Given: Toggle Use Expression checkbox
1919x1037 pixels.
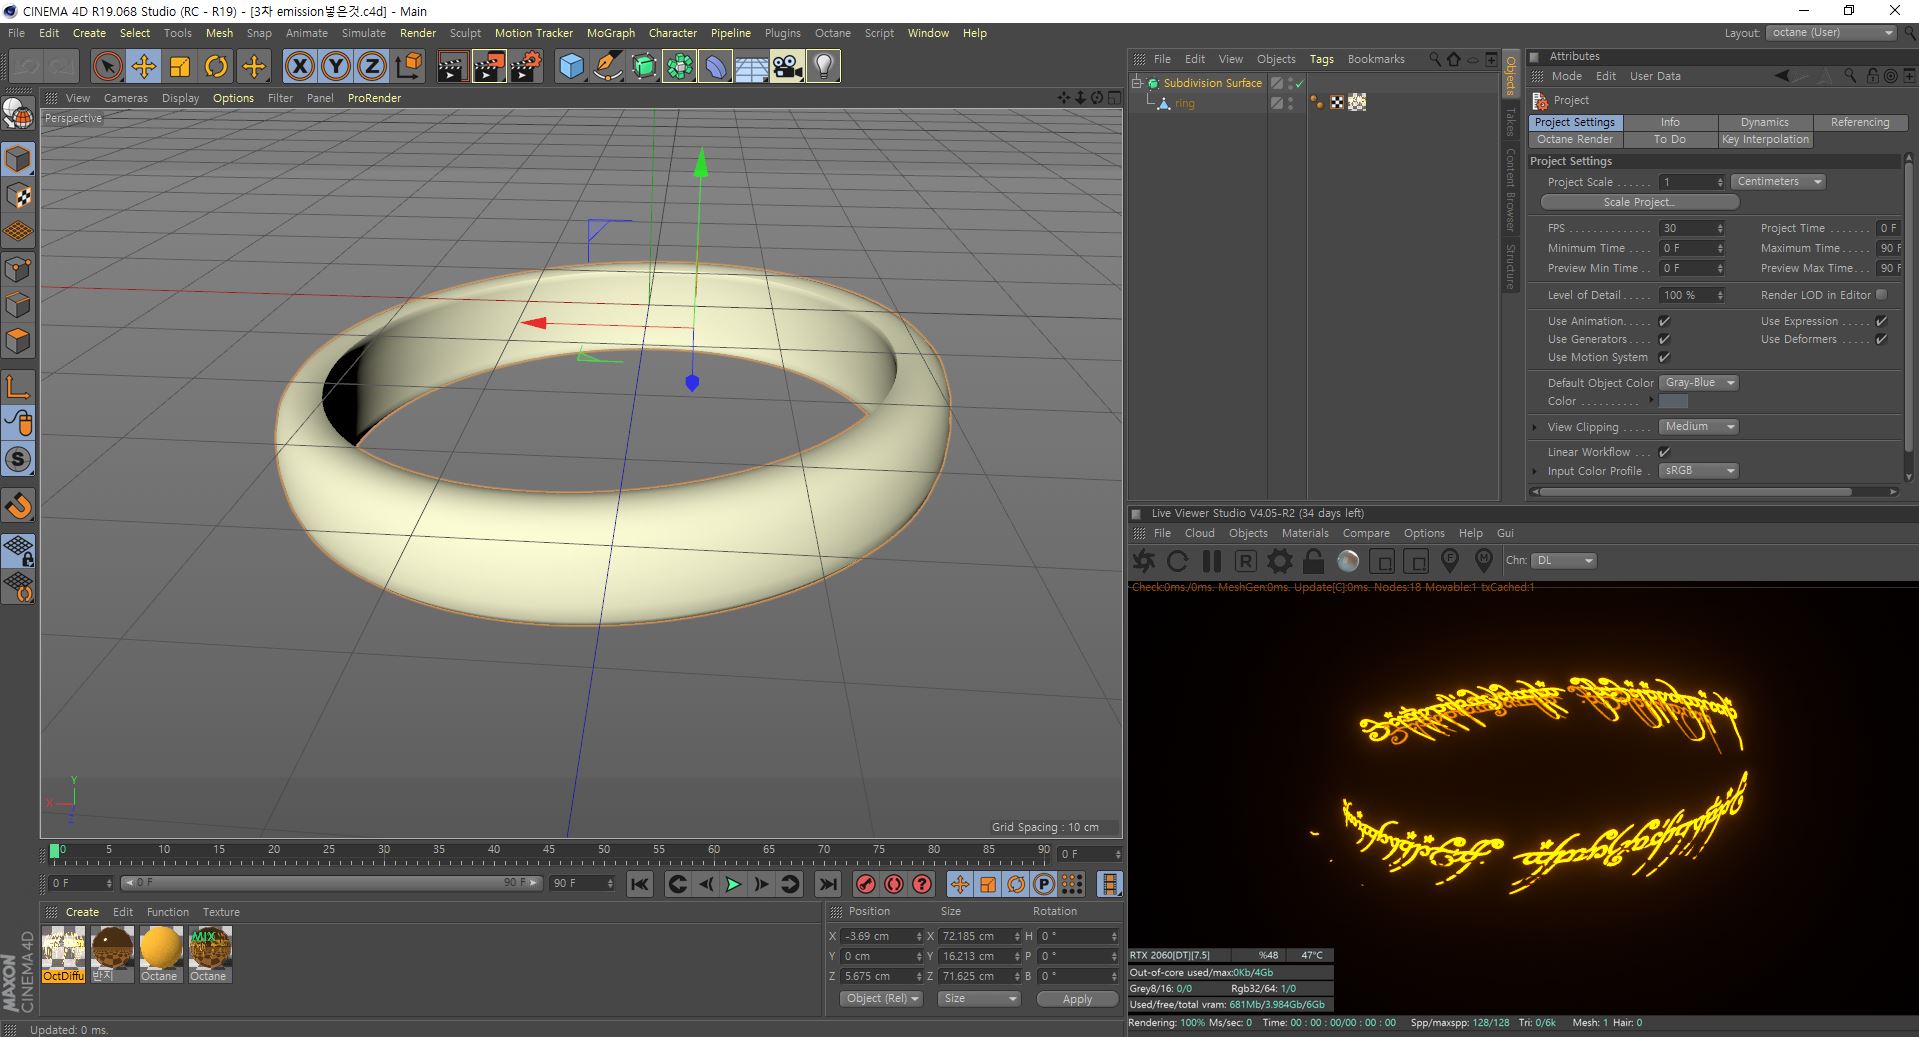Looking at the screenshot, I should [x=1881, y=321].
